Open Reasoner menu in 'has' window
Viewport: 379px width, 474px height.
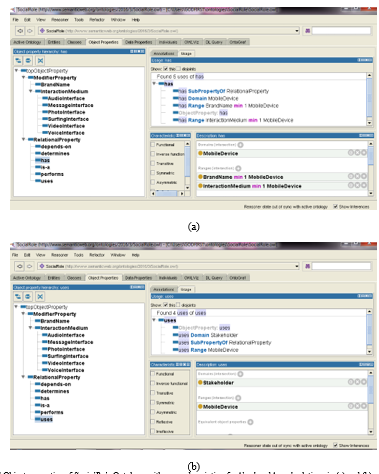(x=60, y=20)
